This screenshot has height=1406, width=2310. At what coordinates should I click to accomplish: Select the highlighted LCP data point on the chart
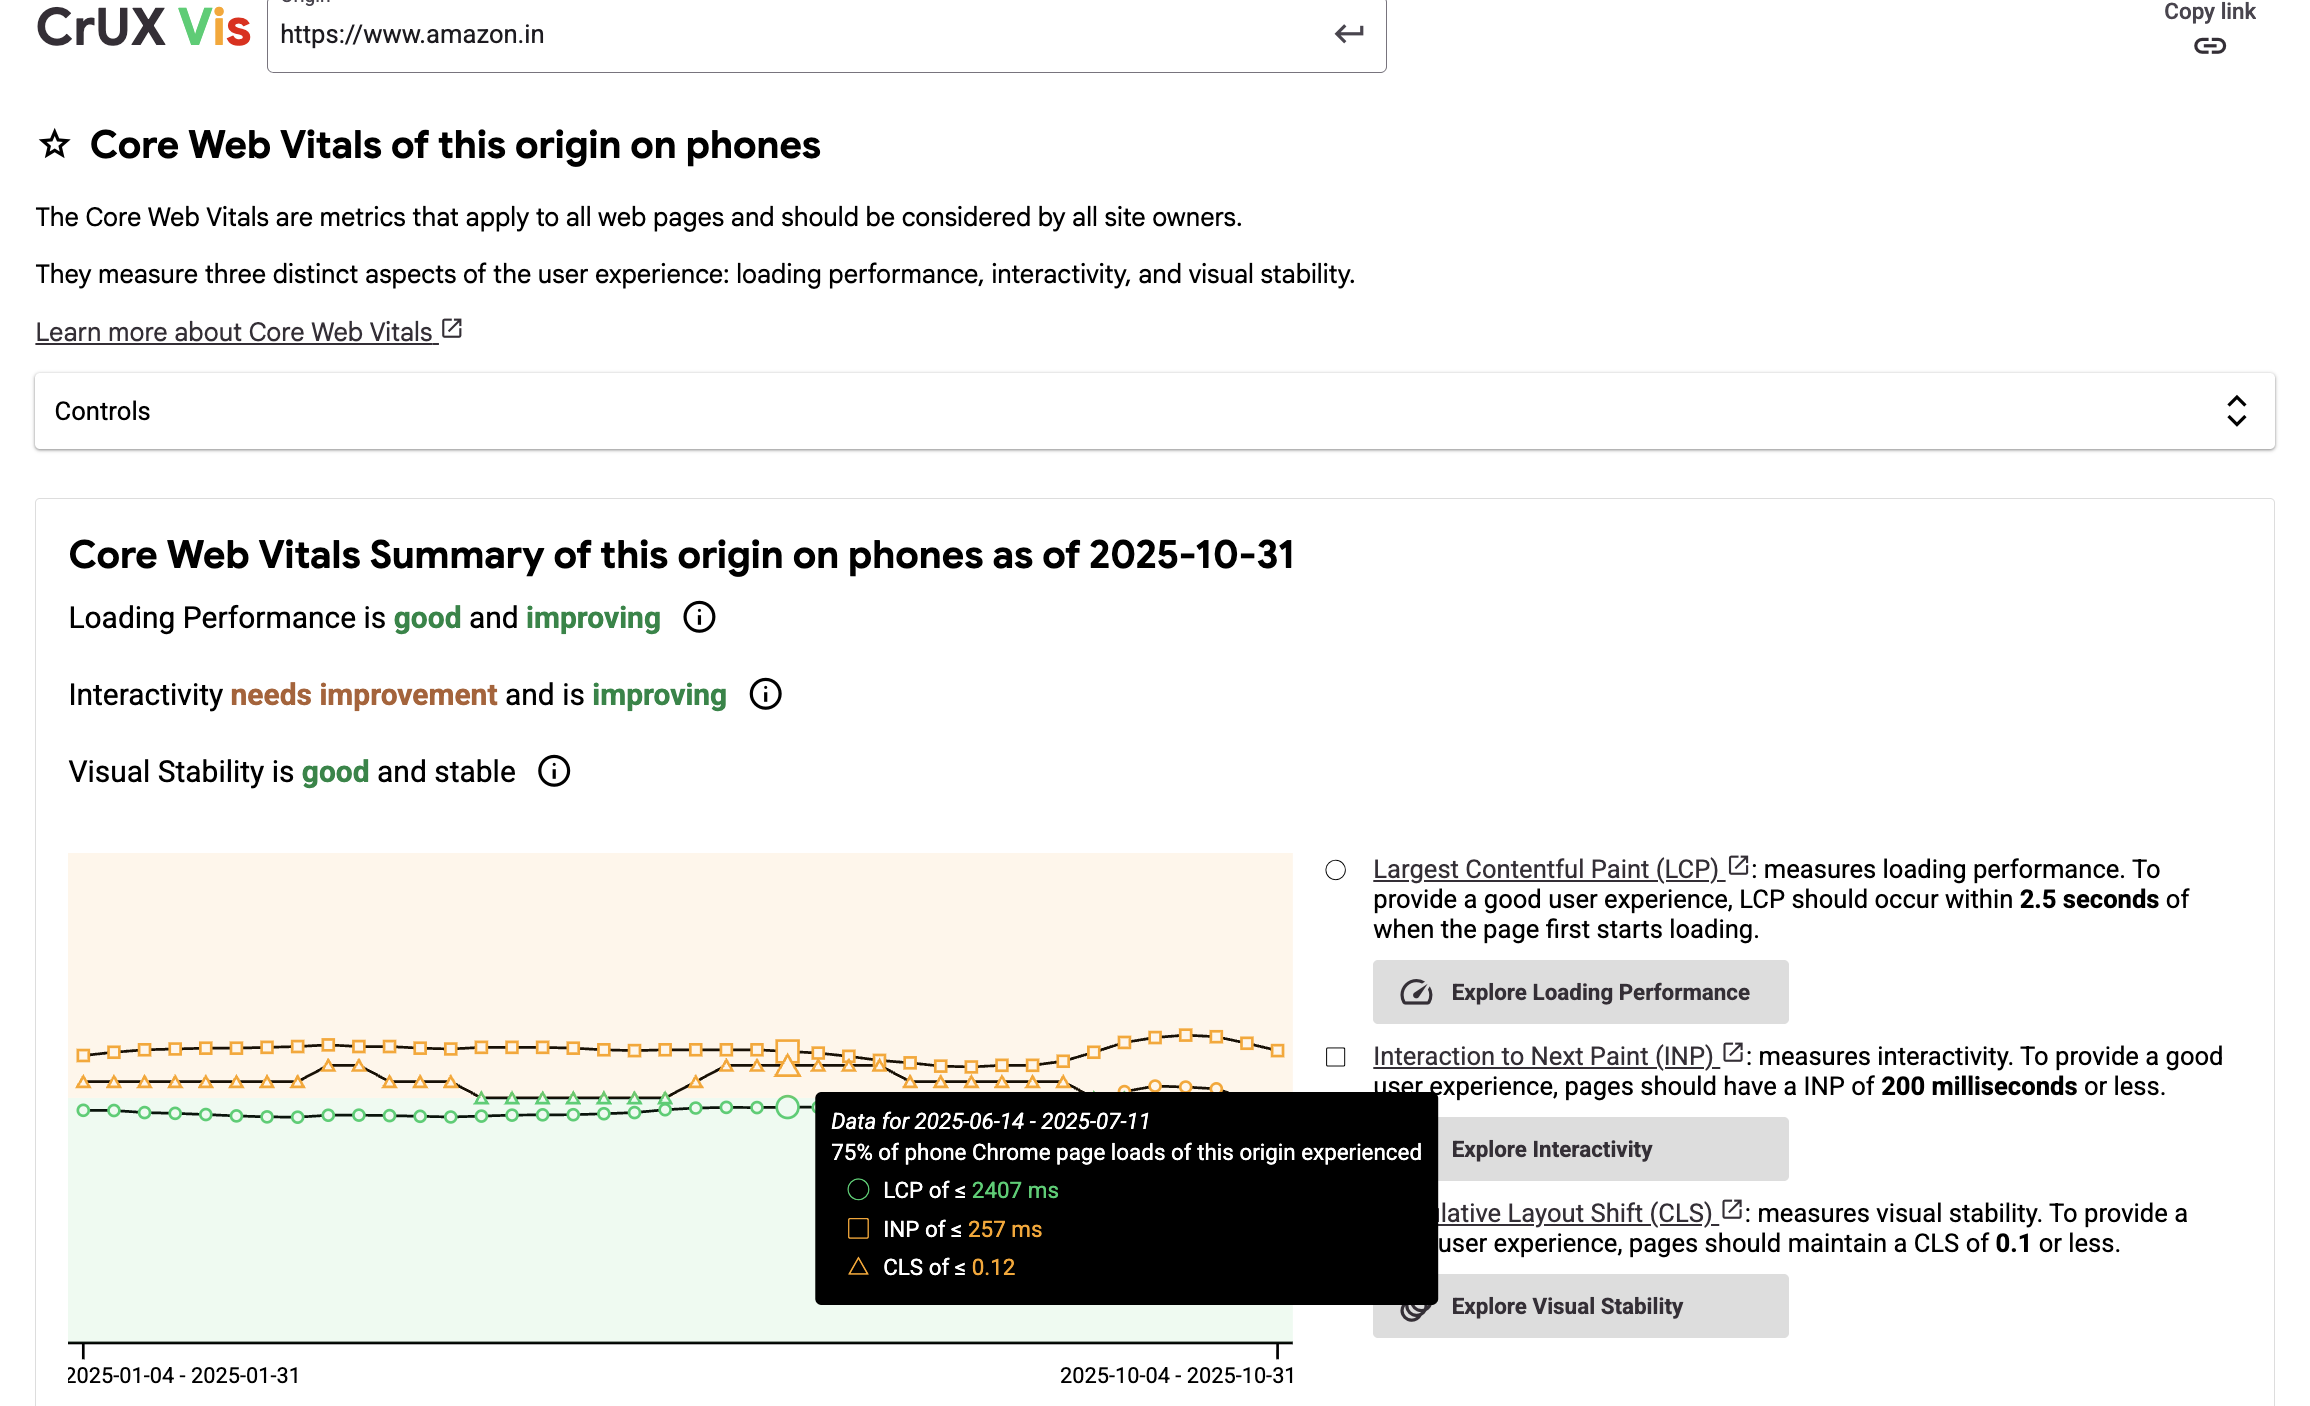coord(787,1106)
